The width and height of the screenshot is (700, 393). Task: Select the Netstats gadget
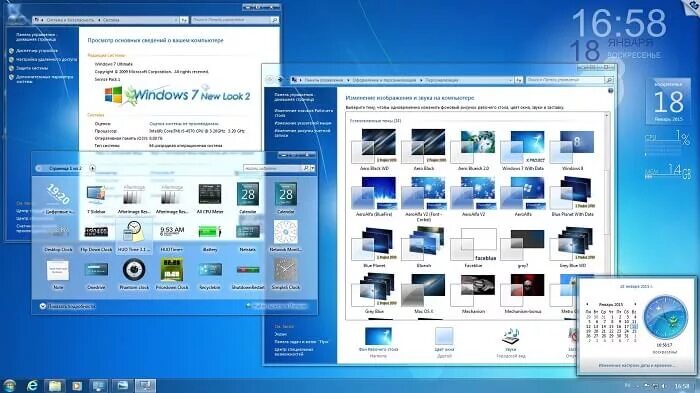click(x=248, y=238)
